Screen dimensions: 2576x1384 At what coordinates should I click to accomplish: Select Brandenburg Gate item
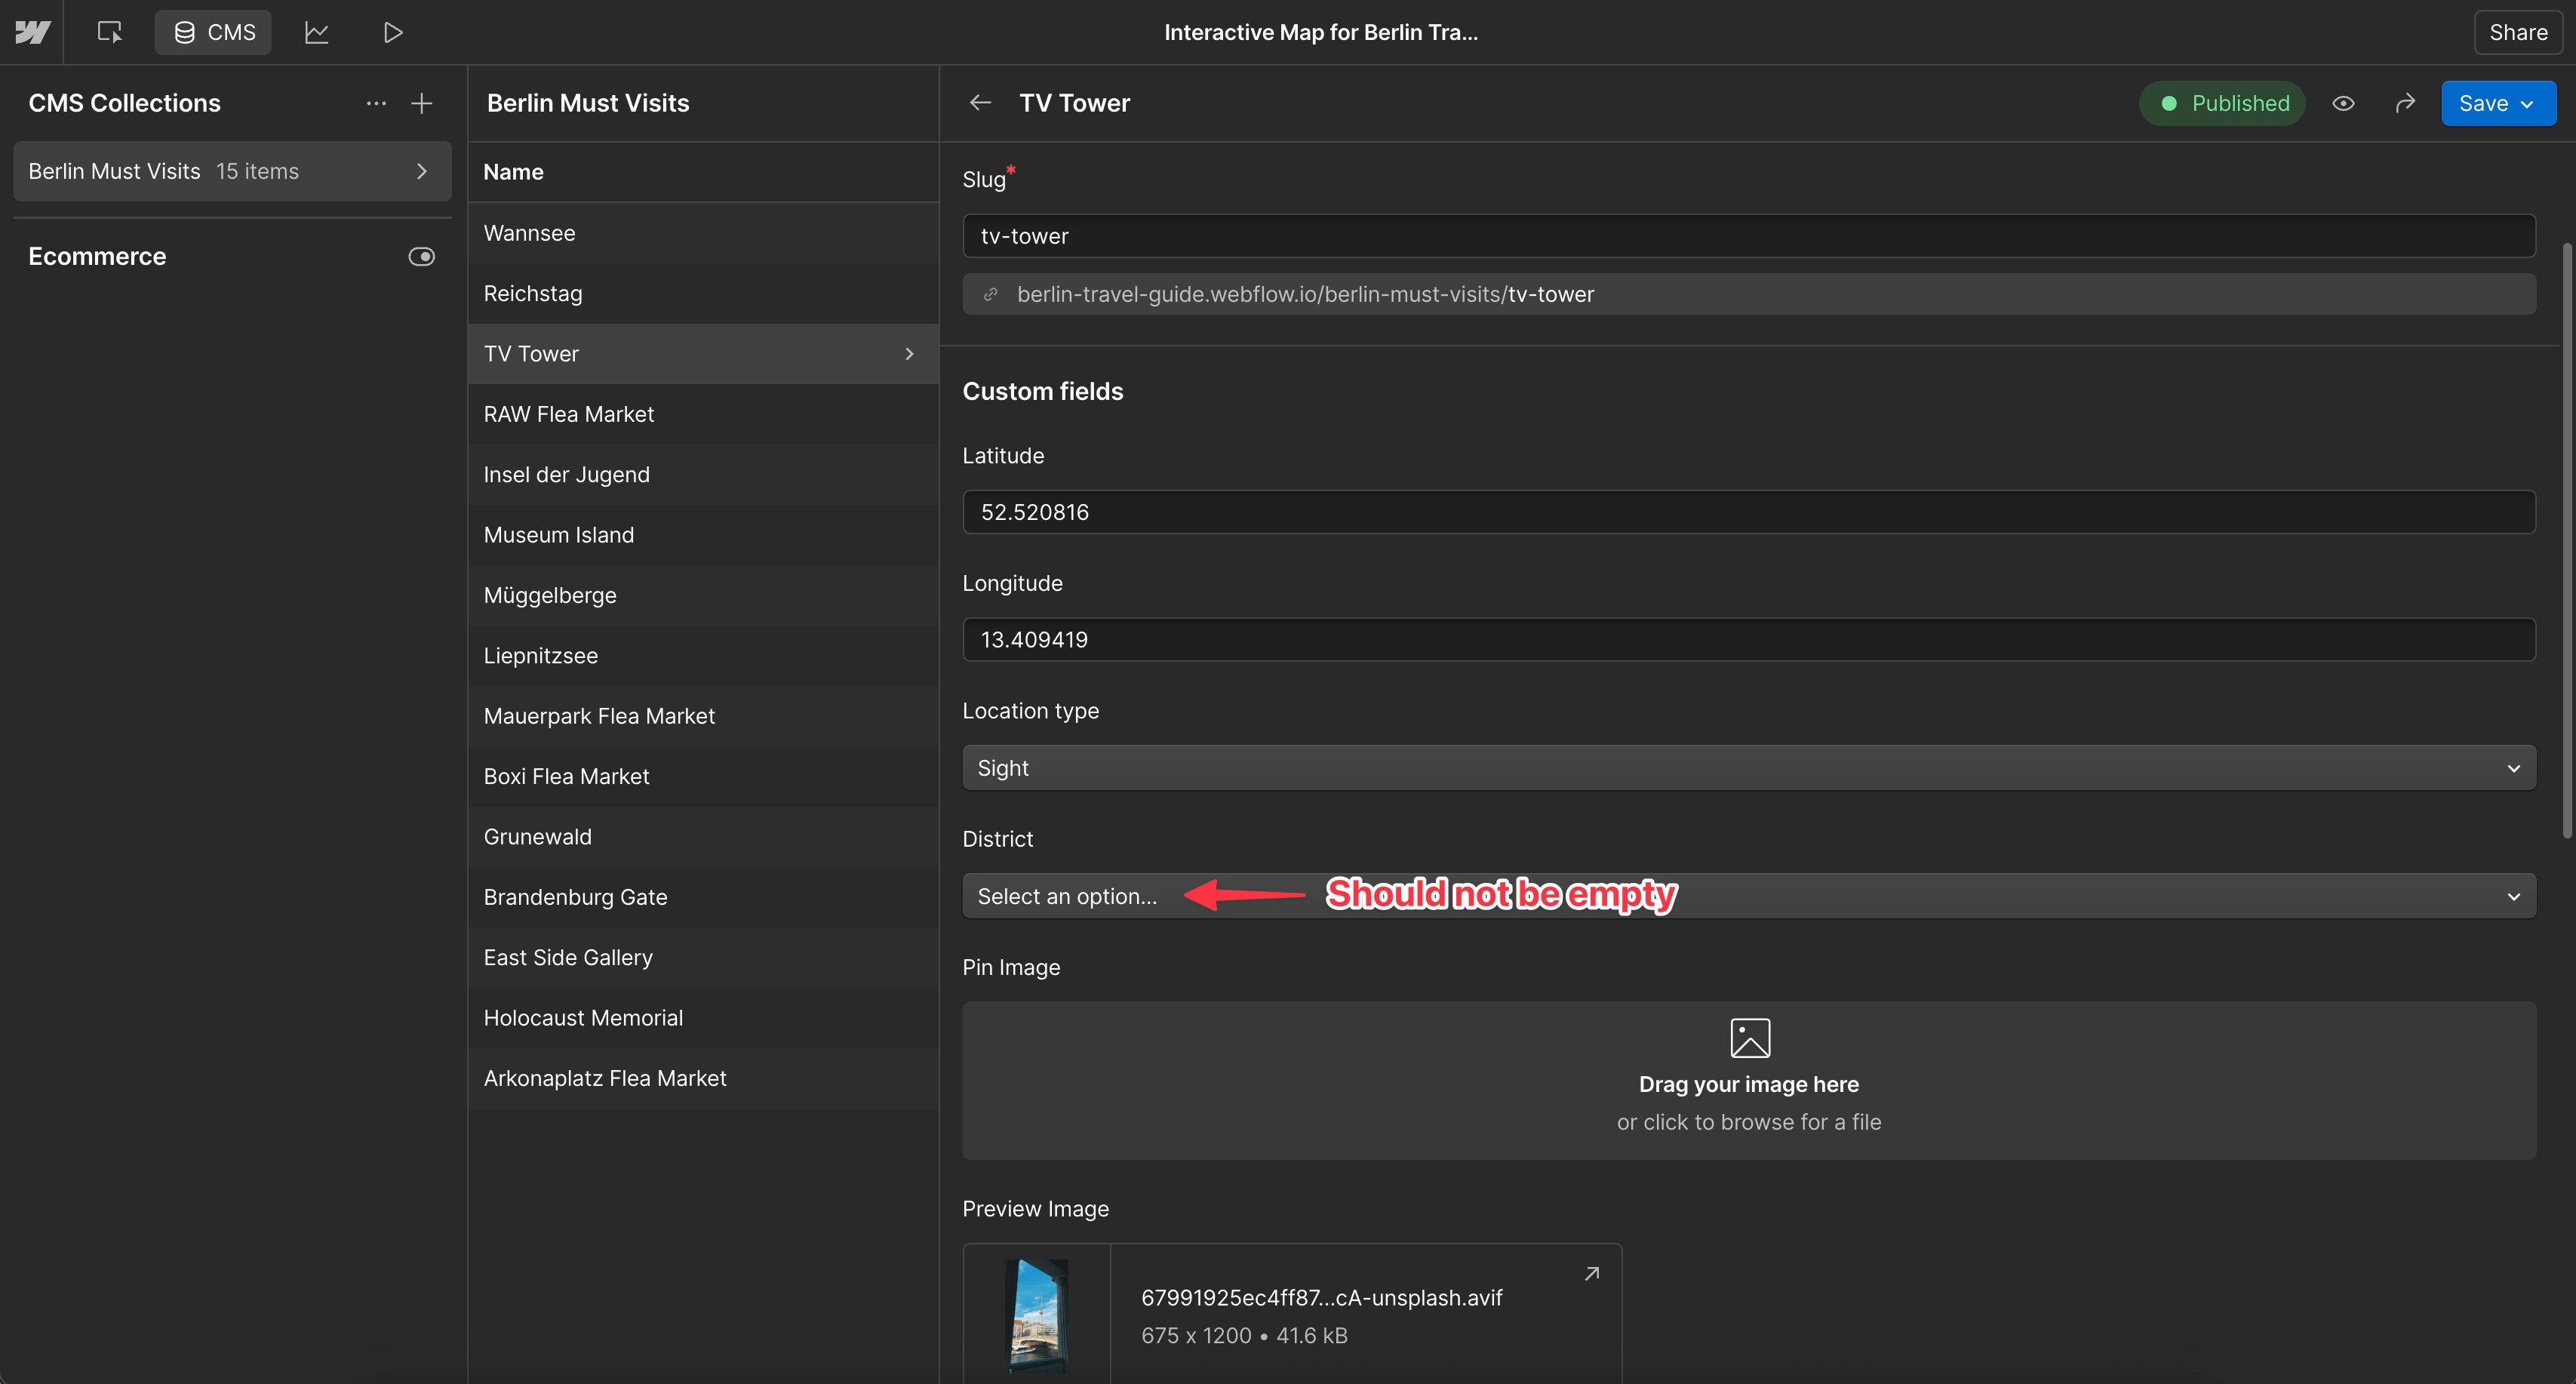[703, 897]
